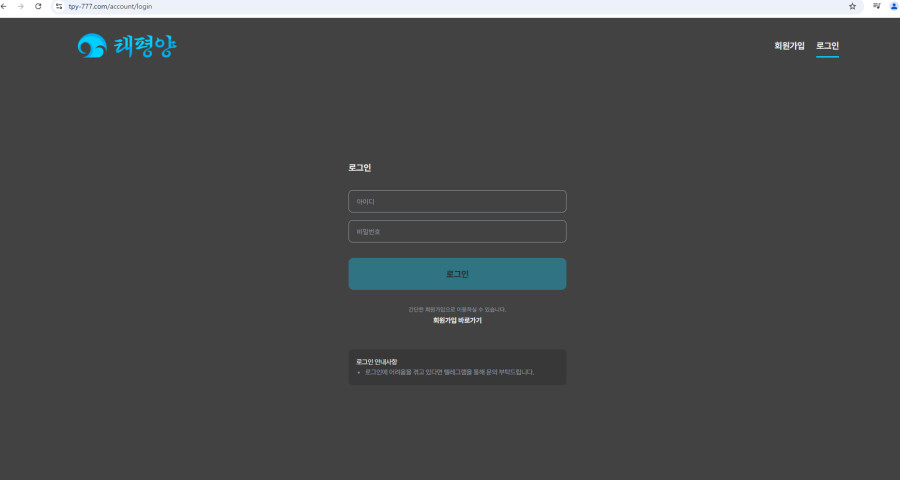Select the 로그인 navigation tab

[x=827, y=46]
